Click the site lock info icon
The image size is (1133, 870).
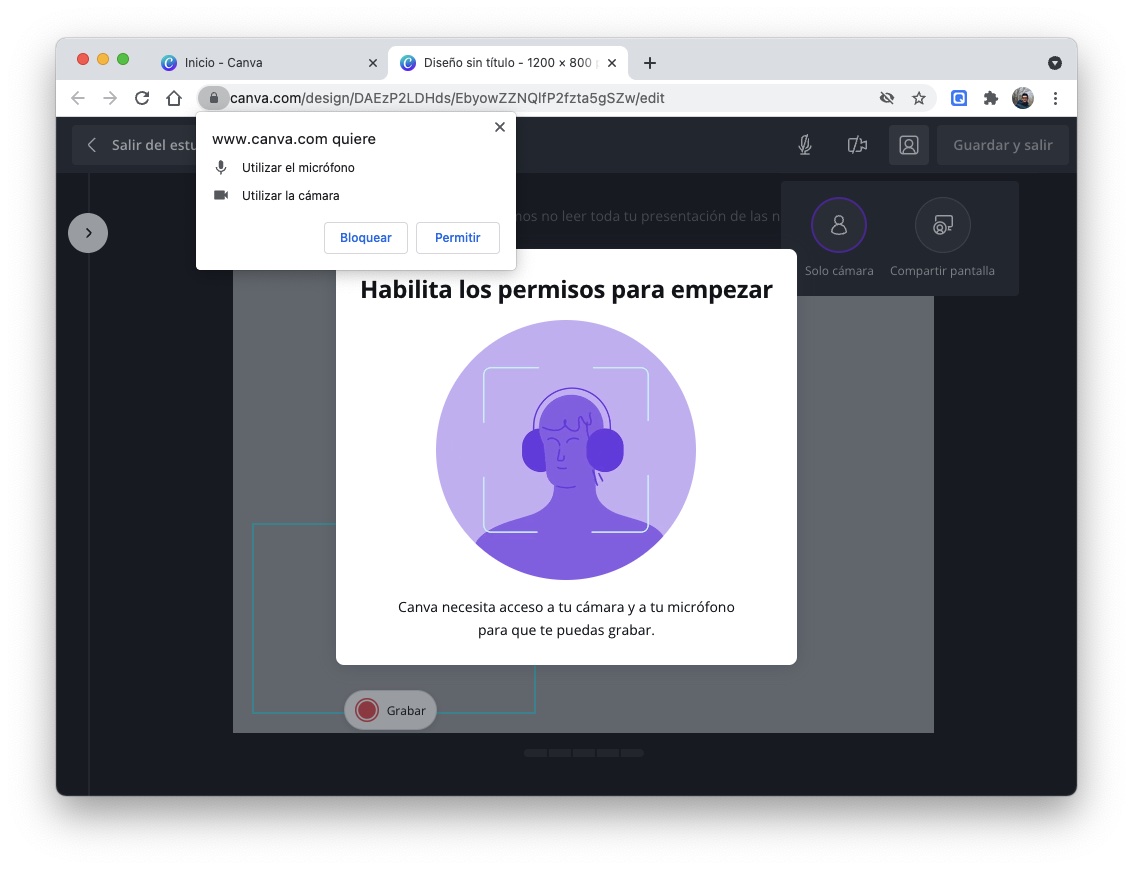tap(213, 98)
